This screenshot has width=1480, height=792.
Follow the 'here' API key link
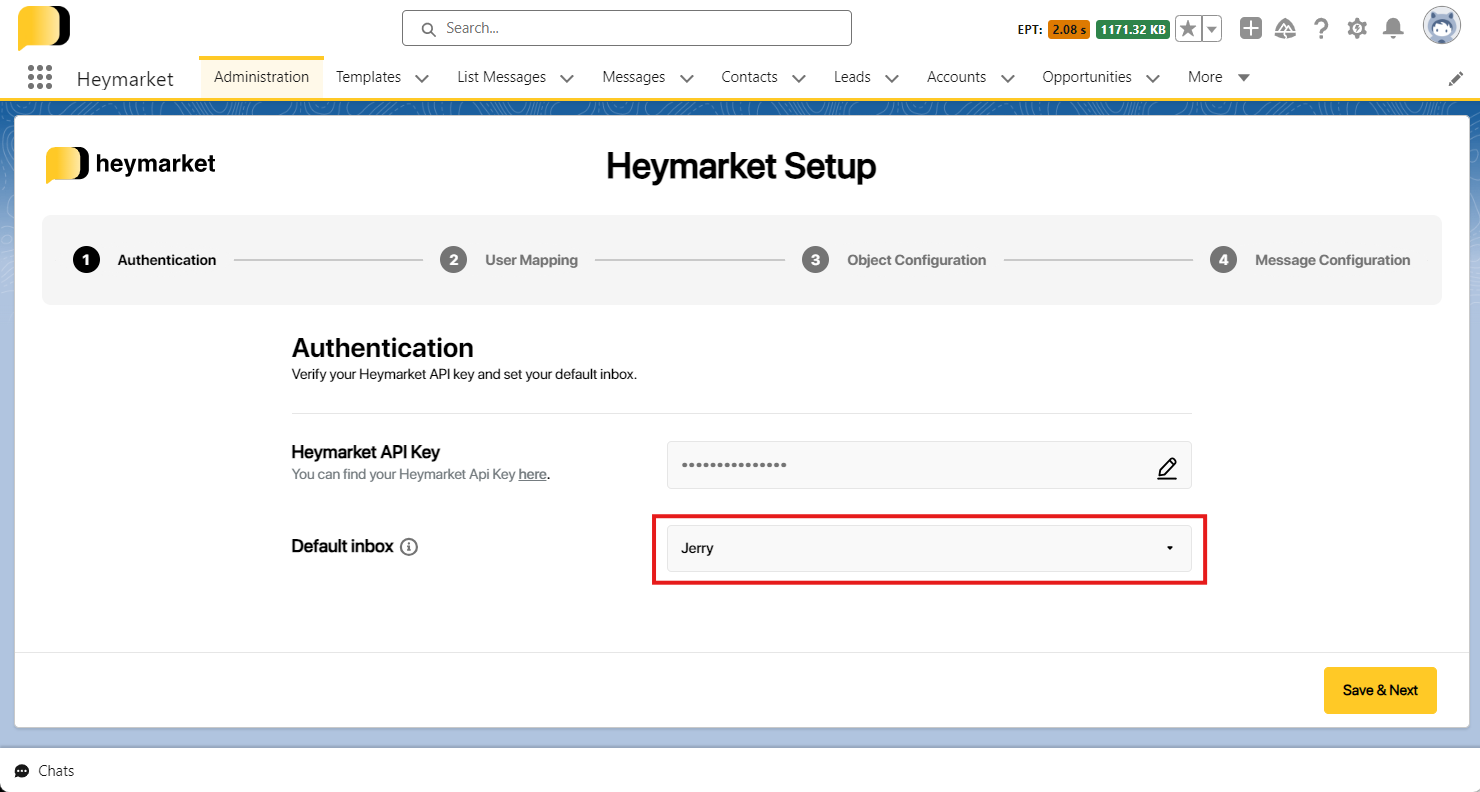point(532,475)
